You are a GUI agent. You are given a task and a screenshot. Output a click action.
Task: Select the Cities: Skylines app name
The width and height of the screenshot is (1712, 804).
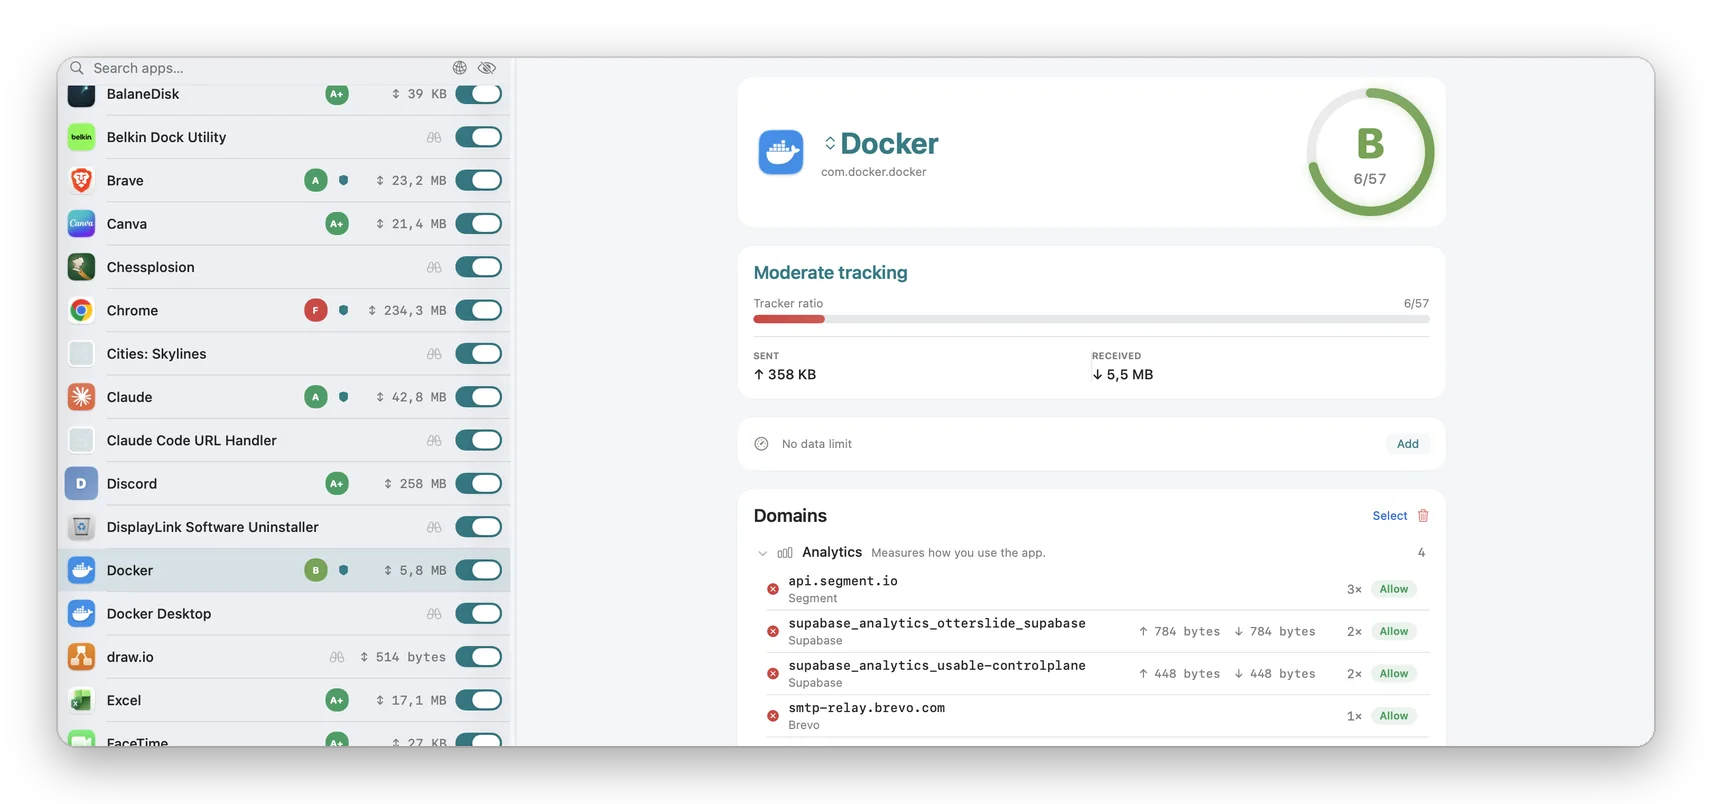157,354
